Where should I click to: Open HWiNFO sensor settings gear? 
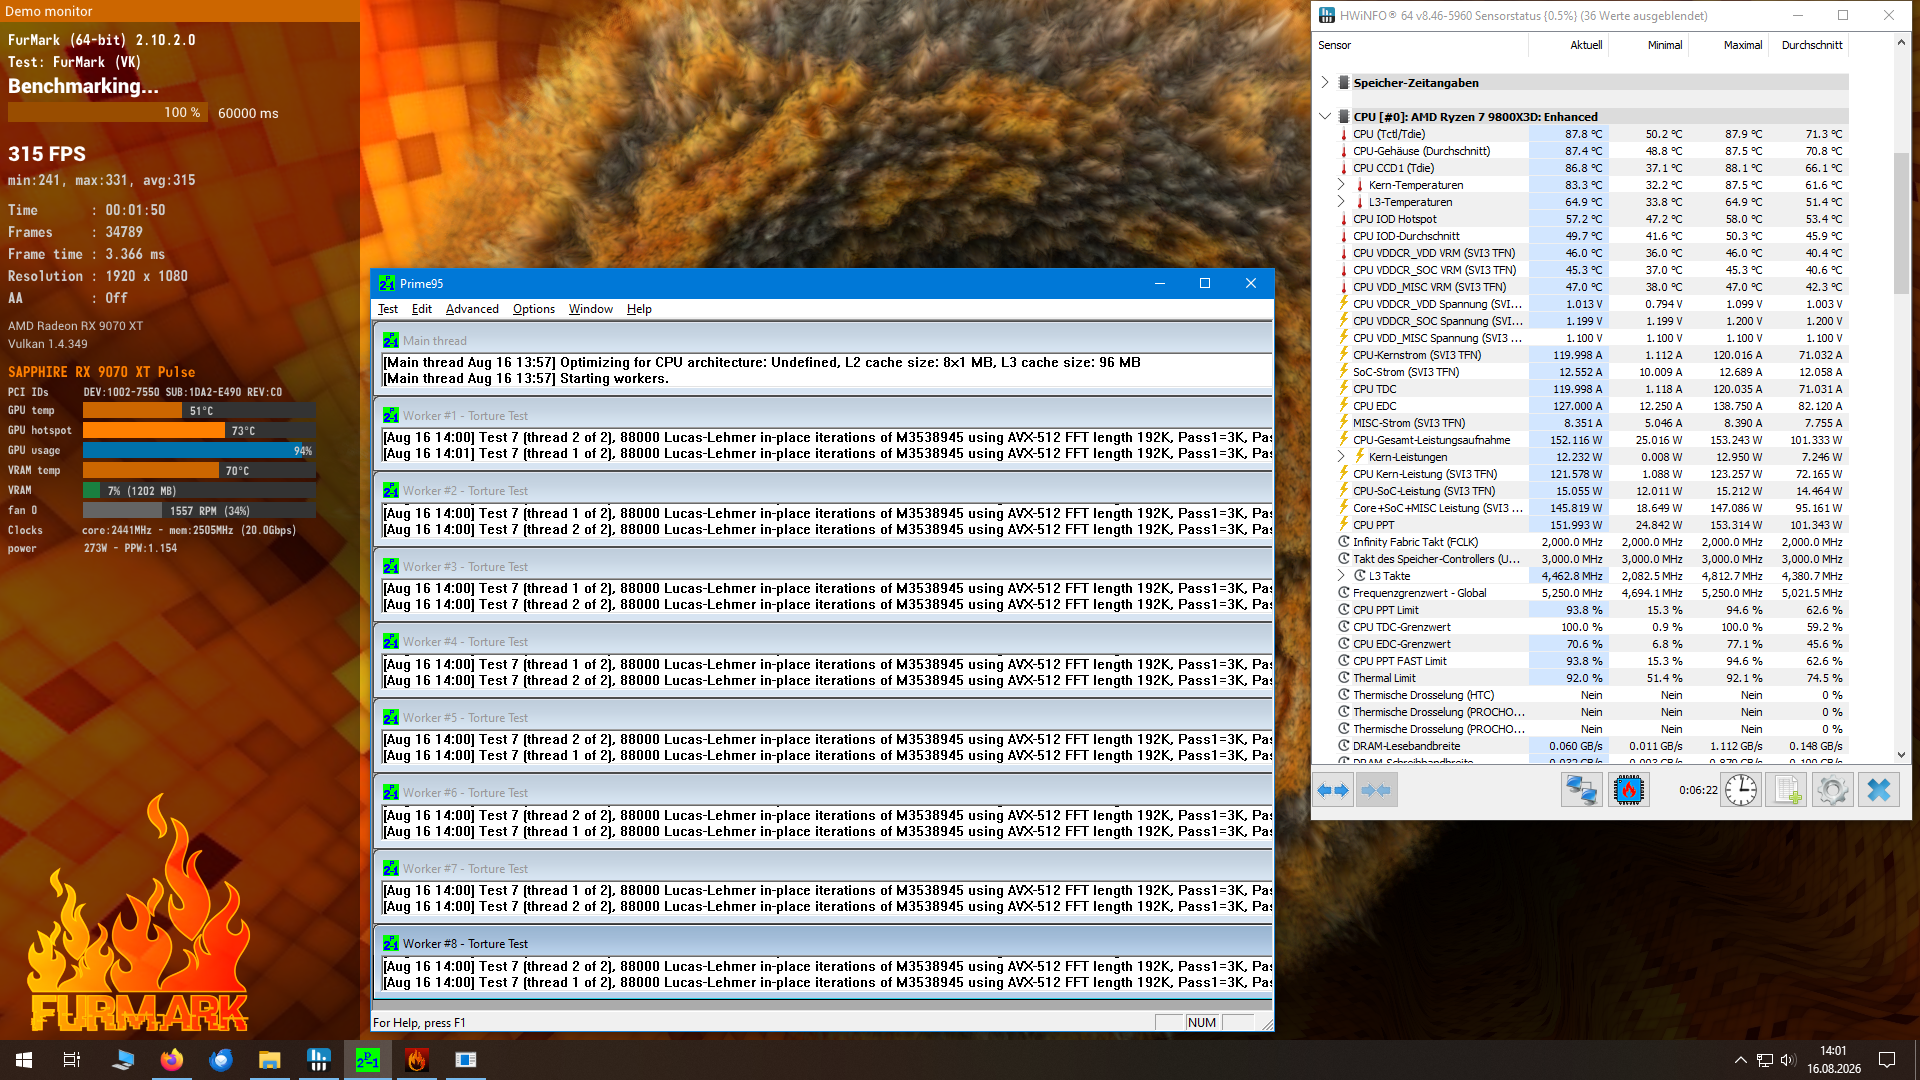(x=1833, y=790)
